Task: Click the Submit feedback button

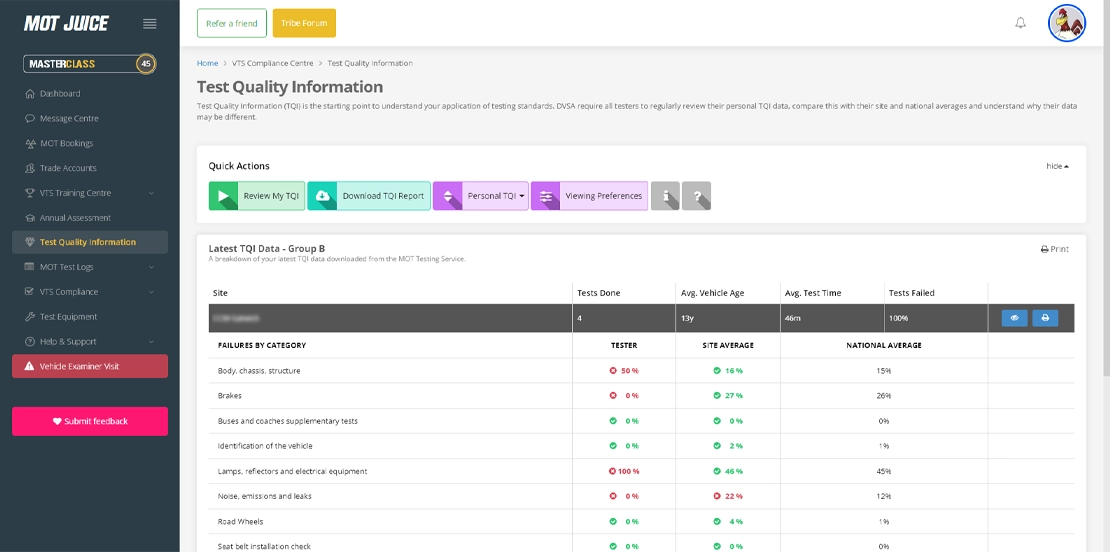Action: point(90,421)
